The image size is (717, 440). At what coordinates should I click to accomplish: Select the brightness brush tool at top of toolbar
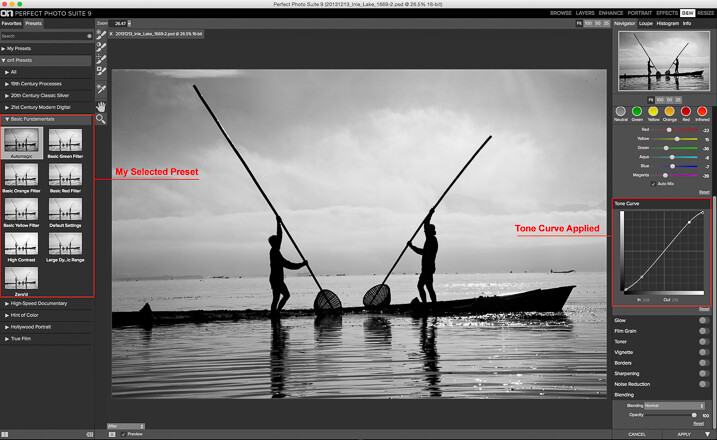[101, 35]
